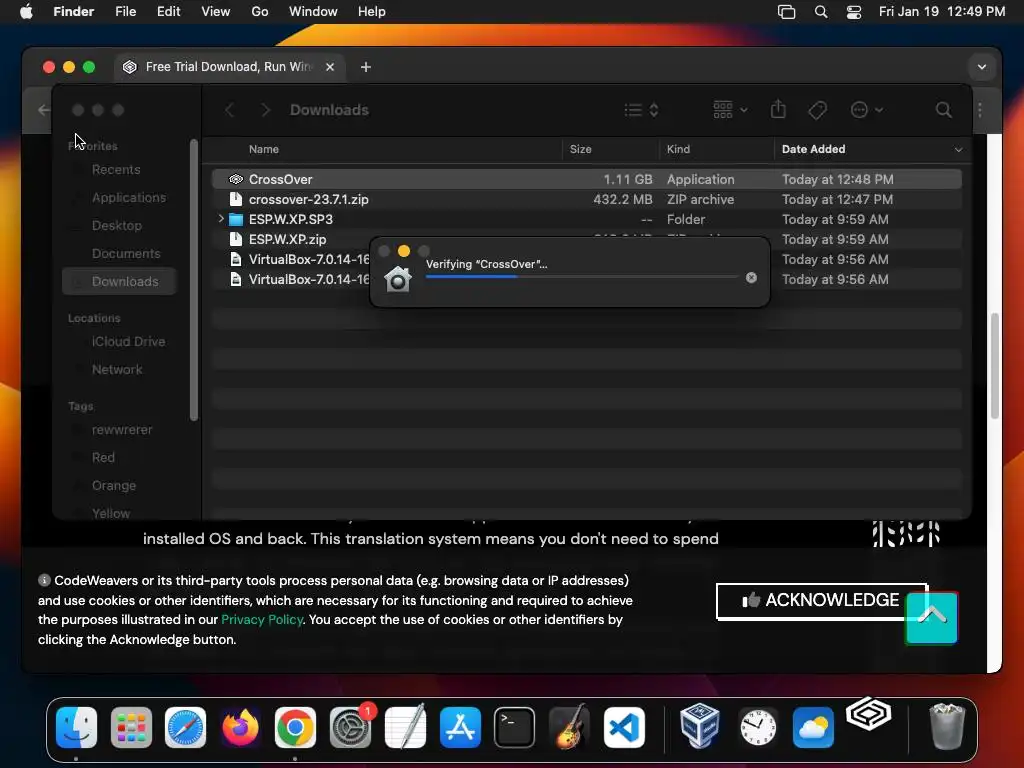Open Safari in the Dock

tap(185, 727)
